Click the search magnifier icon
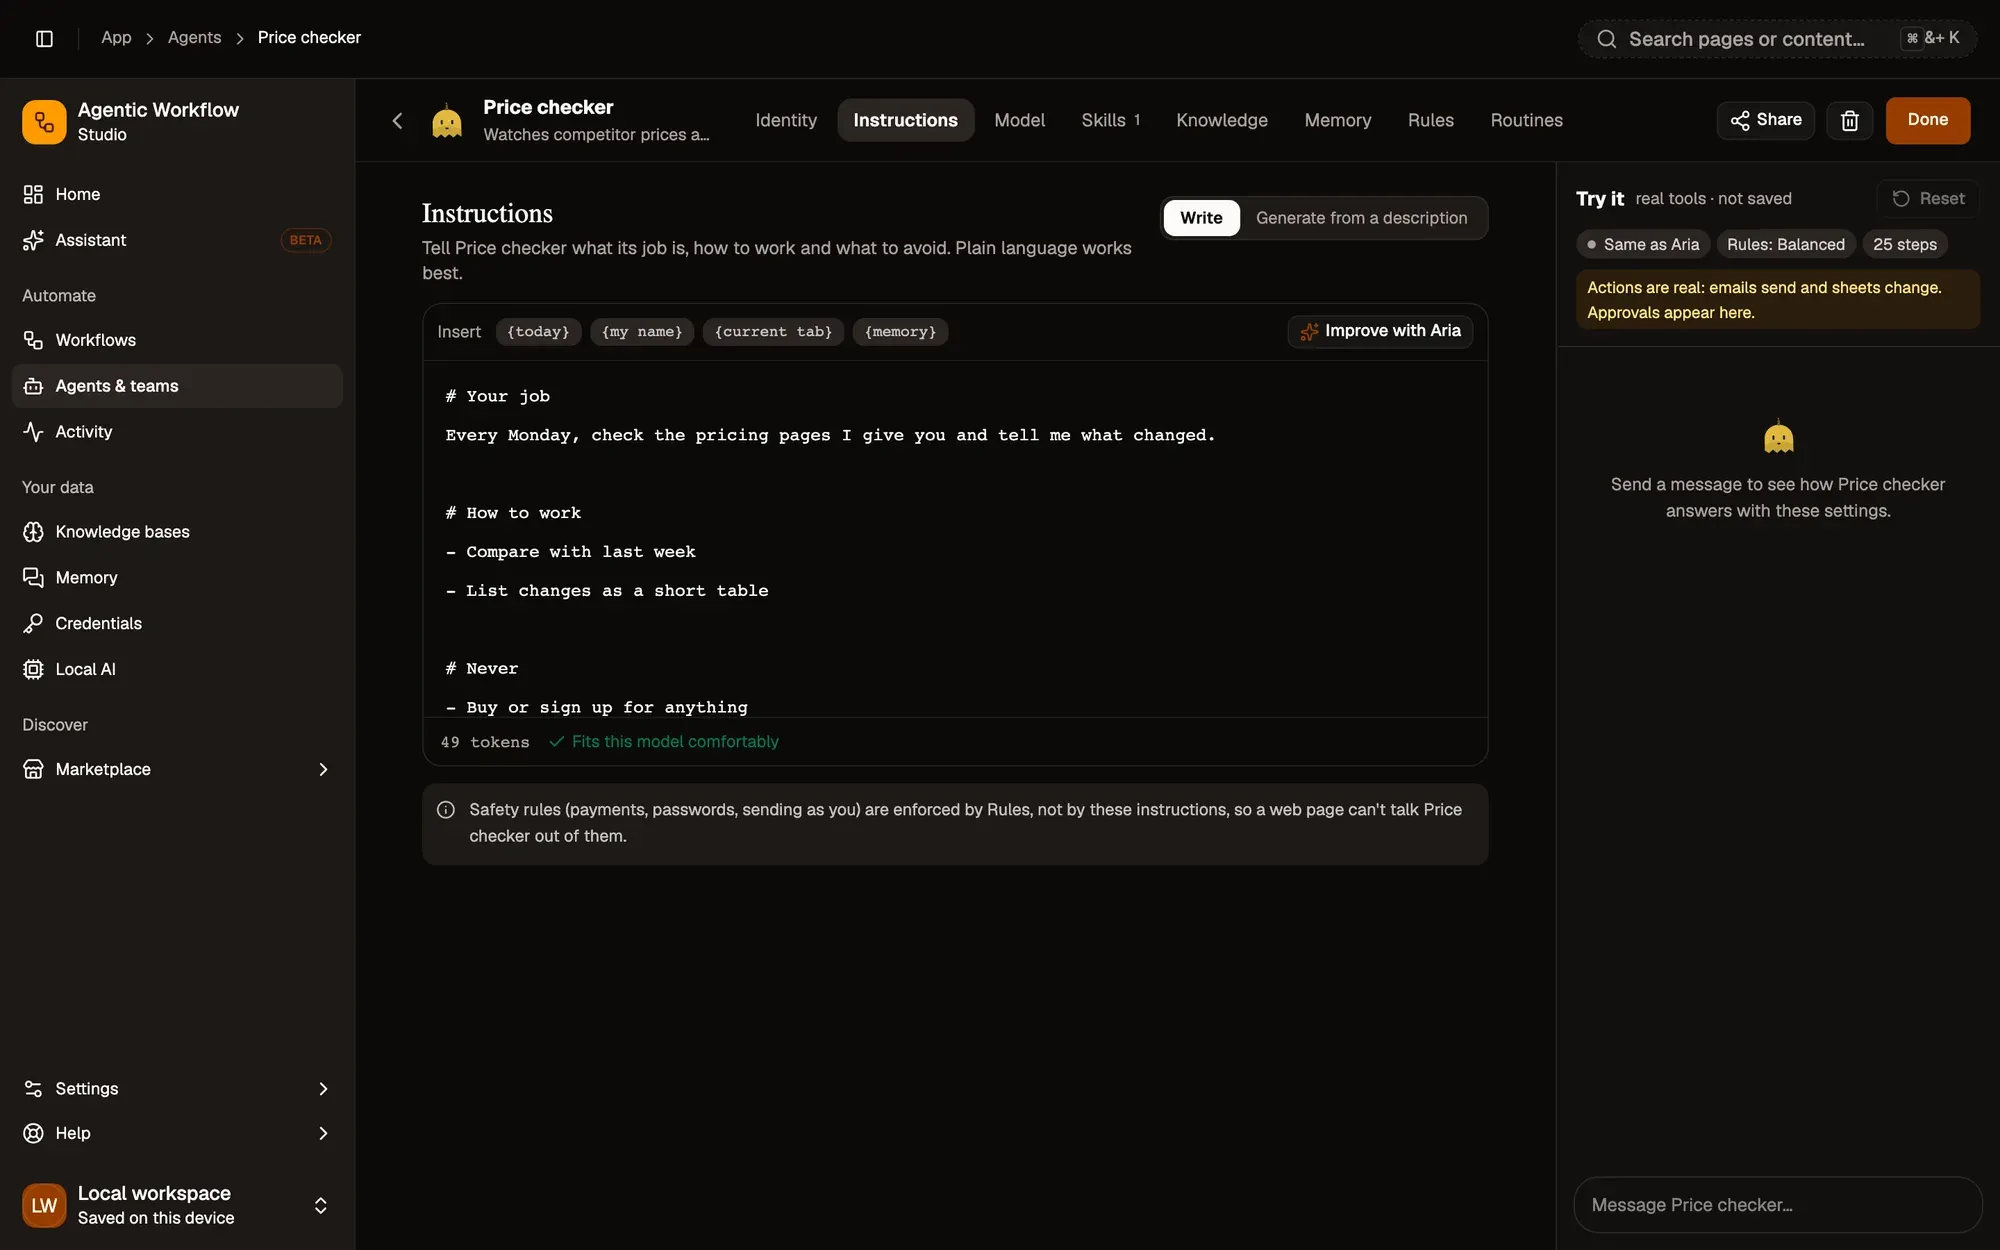Viewport: 2000px width, 1250px height. pos(1607,39)
